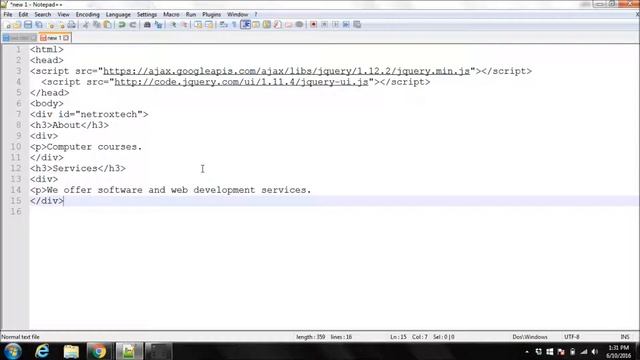
Task: Click the Paste clipboard icon
Action: pyautogui.click(x=107, y=25)
